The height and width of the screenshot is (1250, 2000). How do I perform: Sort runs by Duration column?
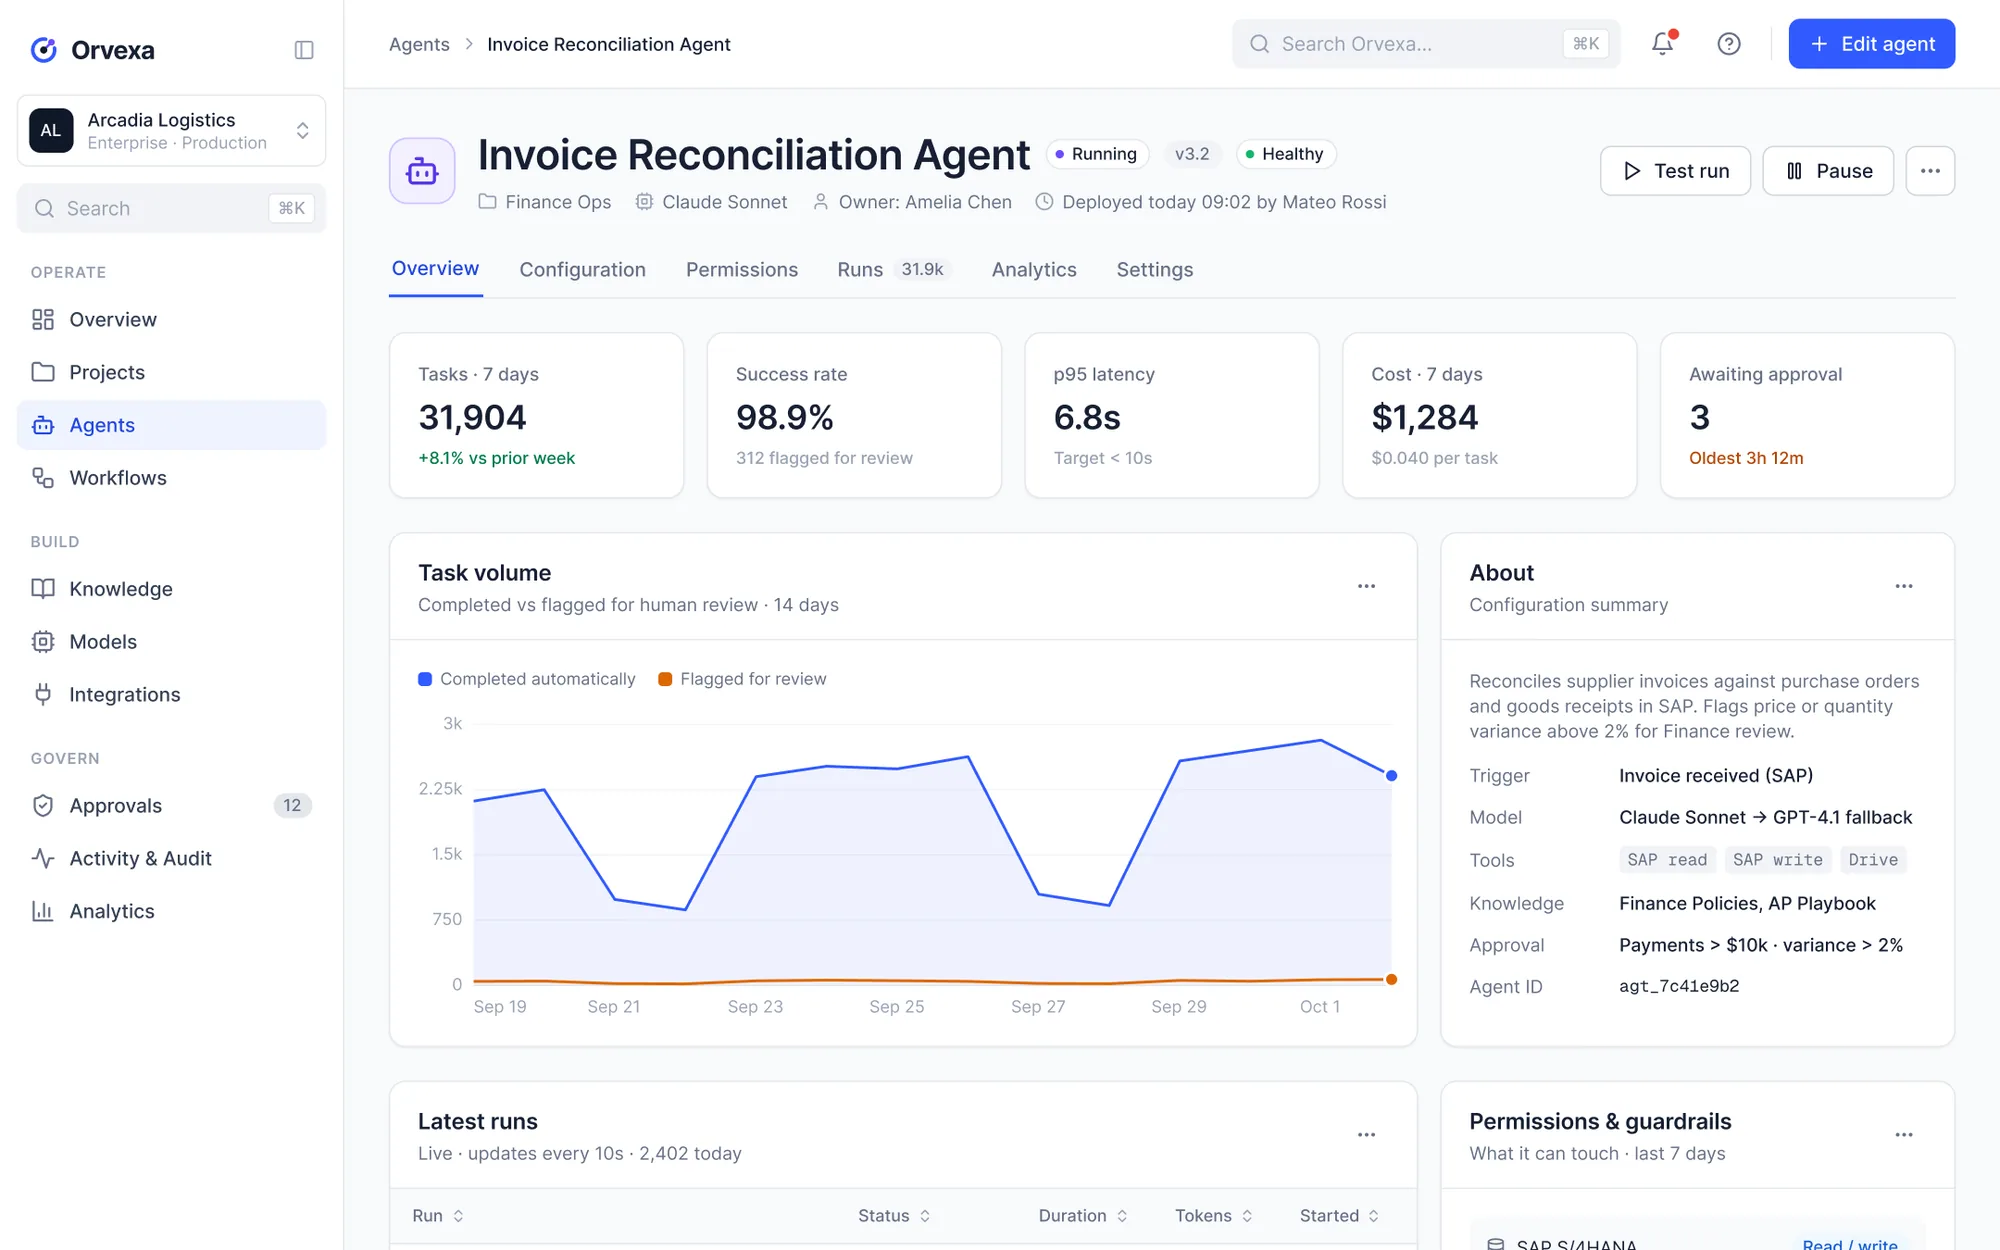[1083, 1216]
